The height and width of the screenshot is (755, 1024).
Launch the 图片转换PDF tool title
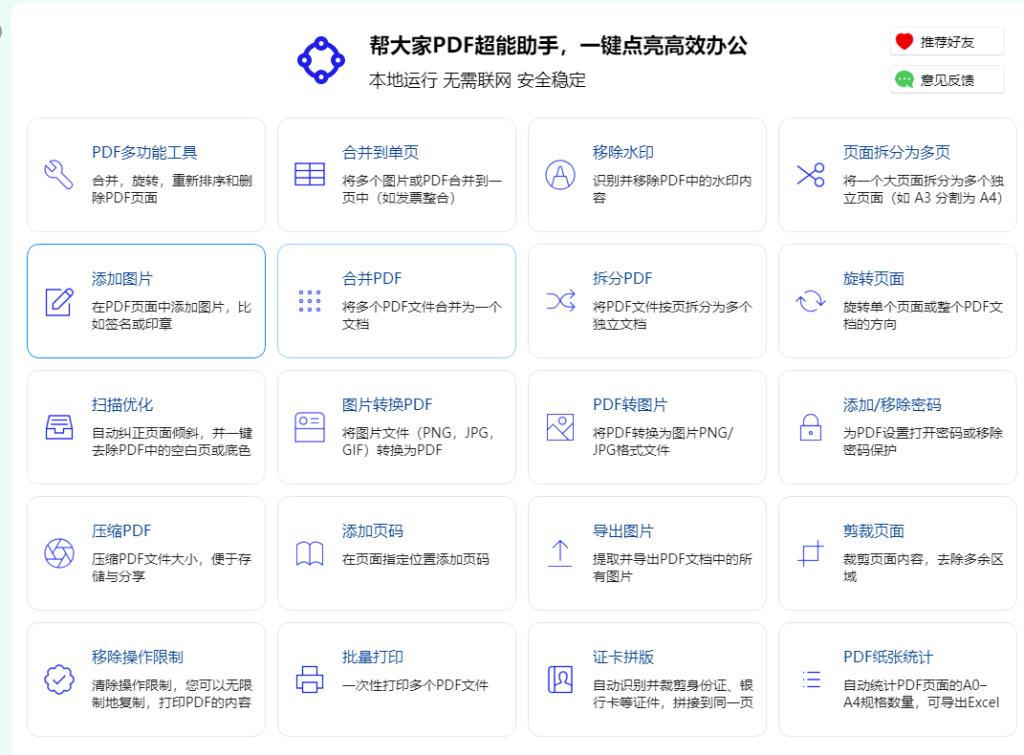(x=387, y=405)
